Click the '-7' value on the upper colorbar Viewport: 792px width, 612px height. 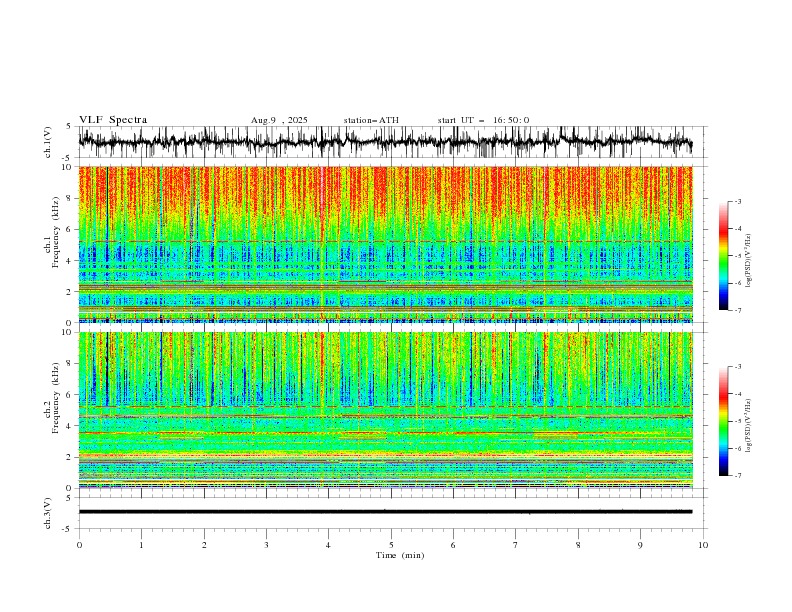coord(738,310)
